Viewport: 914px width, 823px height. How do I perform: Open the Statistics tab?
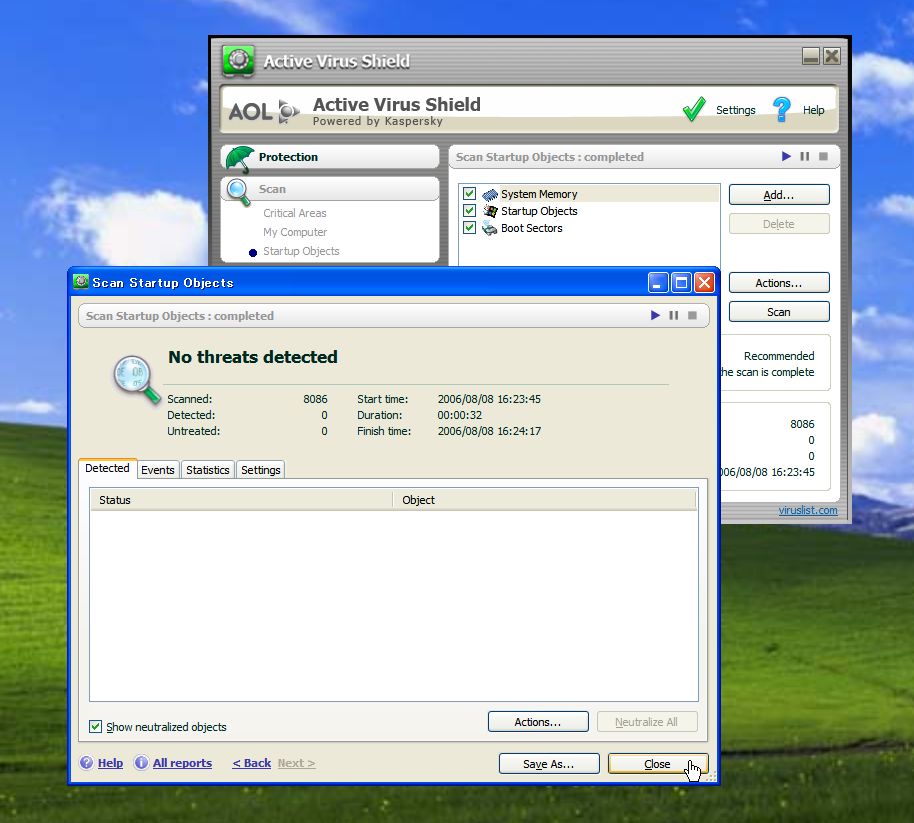click(208, 470)
